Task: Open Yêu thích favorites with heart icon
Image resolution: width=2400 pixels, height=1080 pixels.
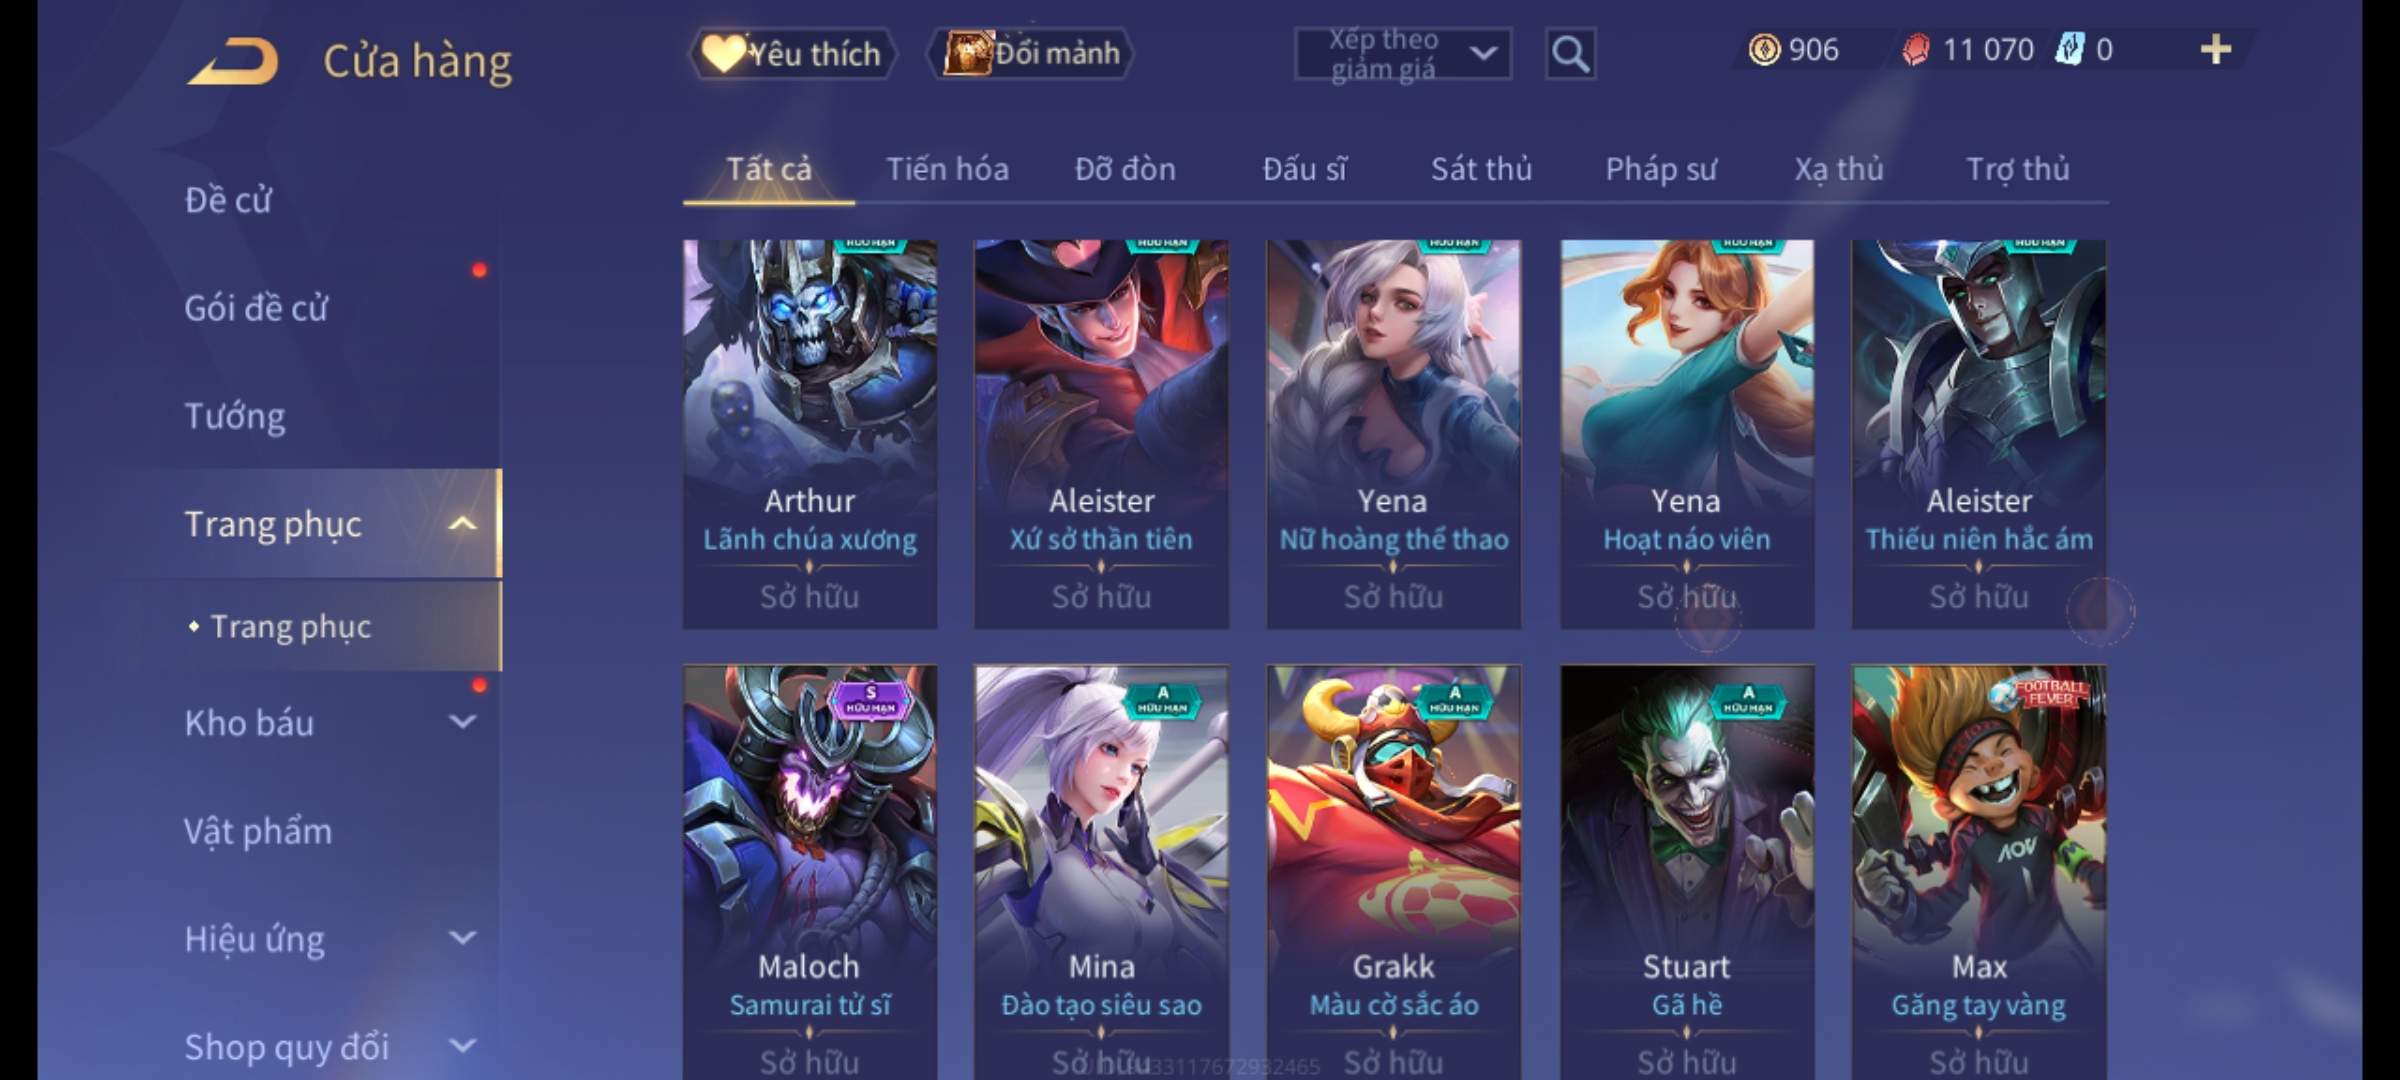Action: pyautogui.click(x=792, y=53)
